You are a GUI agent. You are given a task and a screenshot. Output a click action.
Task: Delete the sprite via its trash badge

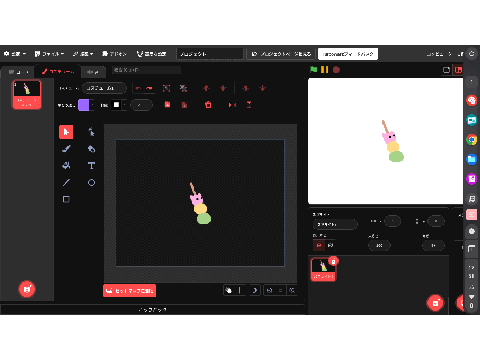coord(333,261)
